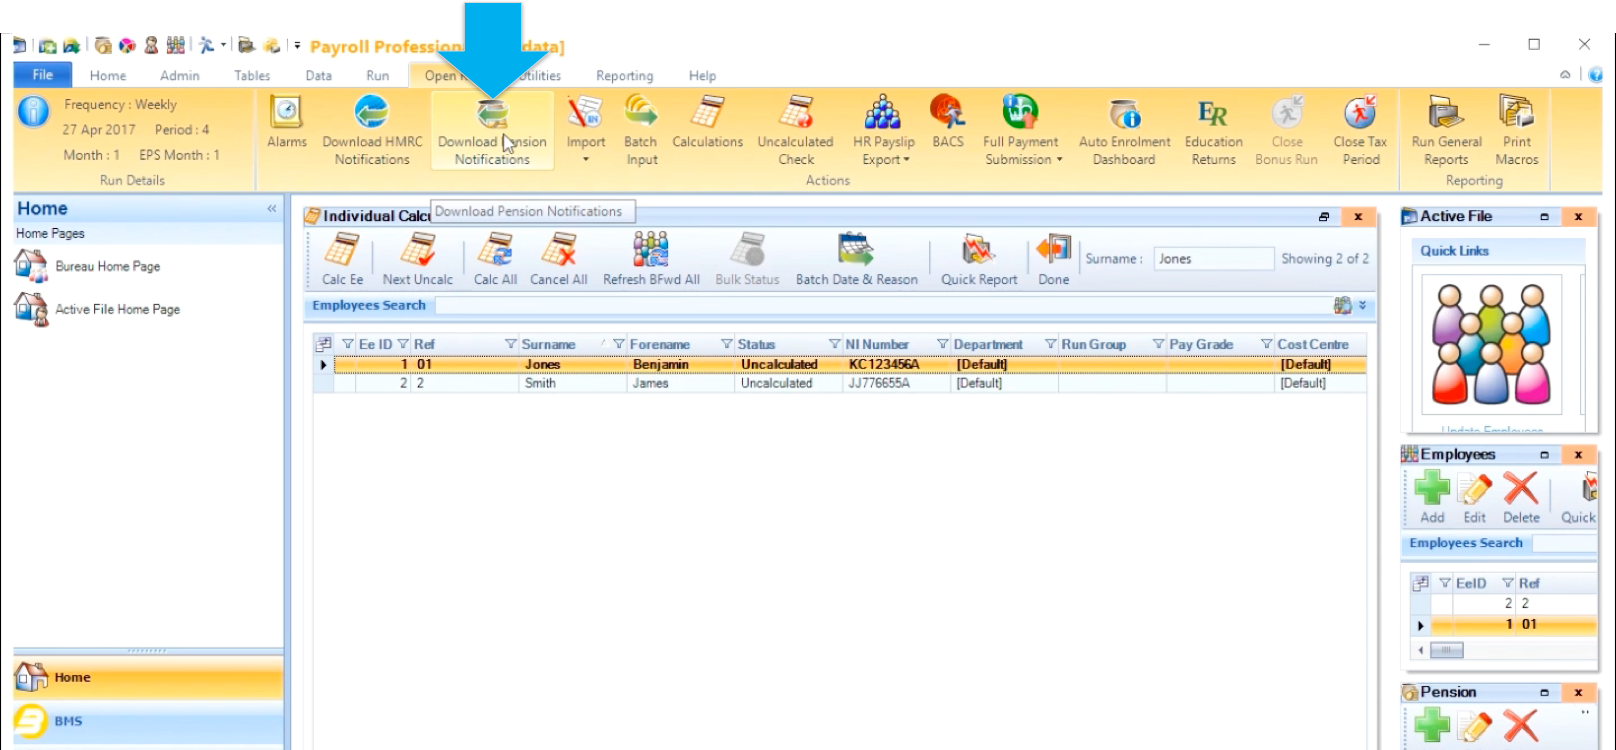Collapse the Home navigation pane

coord(271,209)
